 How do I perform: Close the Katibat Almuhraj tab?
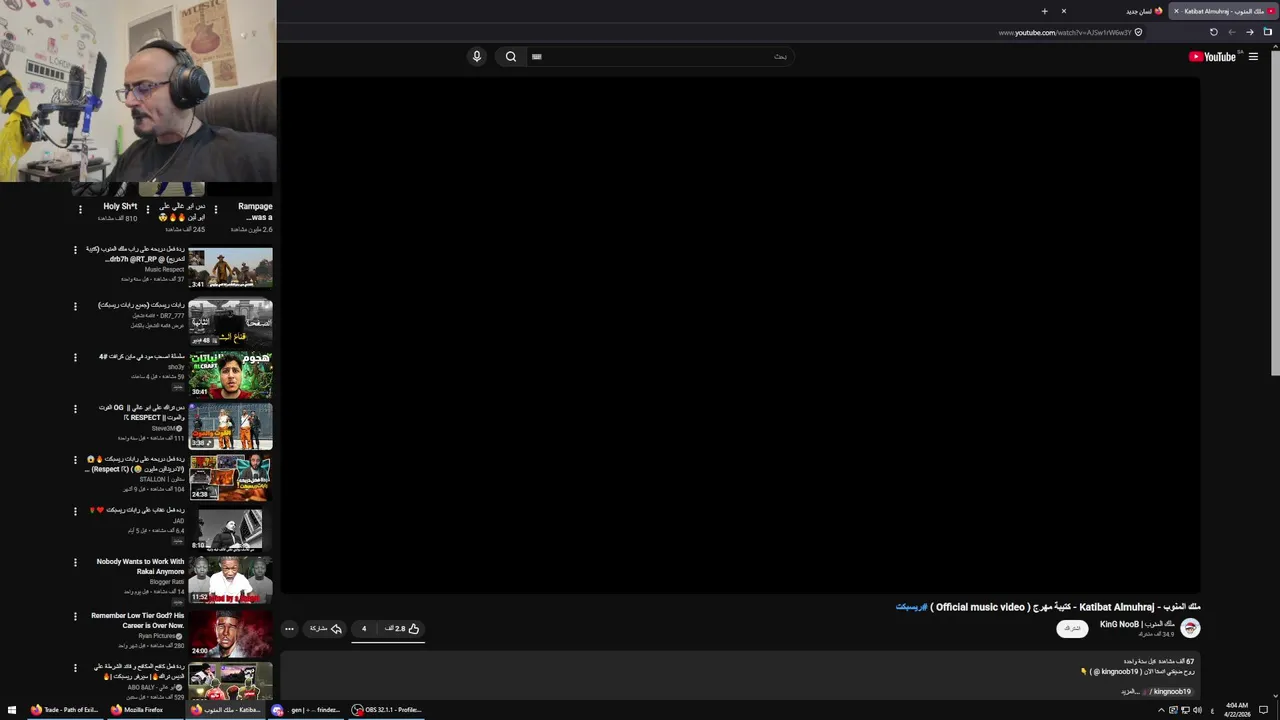tap(1176, 11)
